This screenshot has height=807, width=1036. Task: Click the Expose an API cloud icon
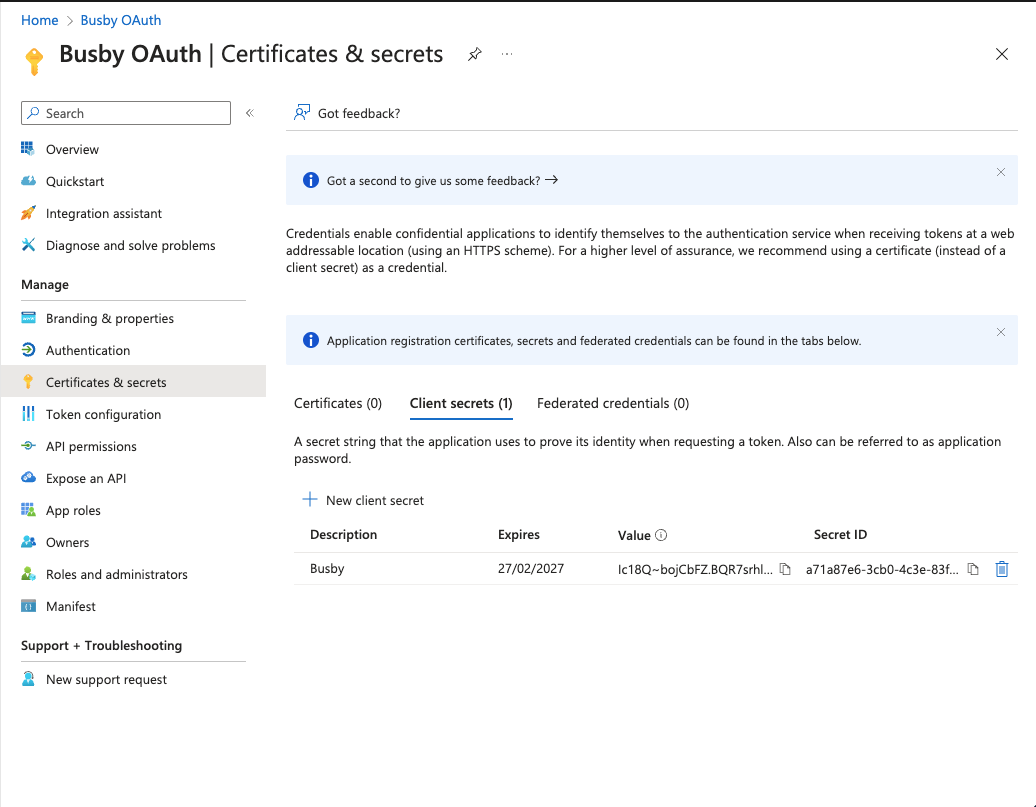point(28,477)
